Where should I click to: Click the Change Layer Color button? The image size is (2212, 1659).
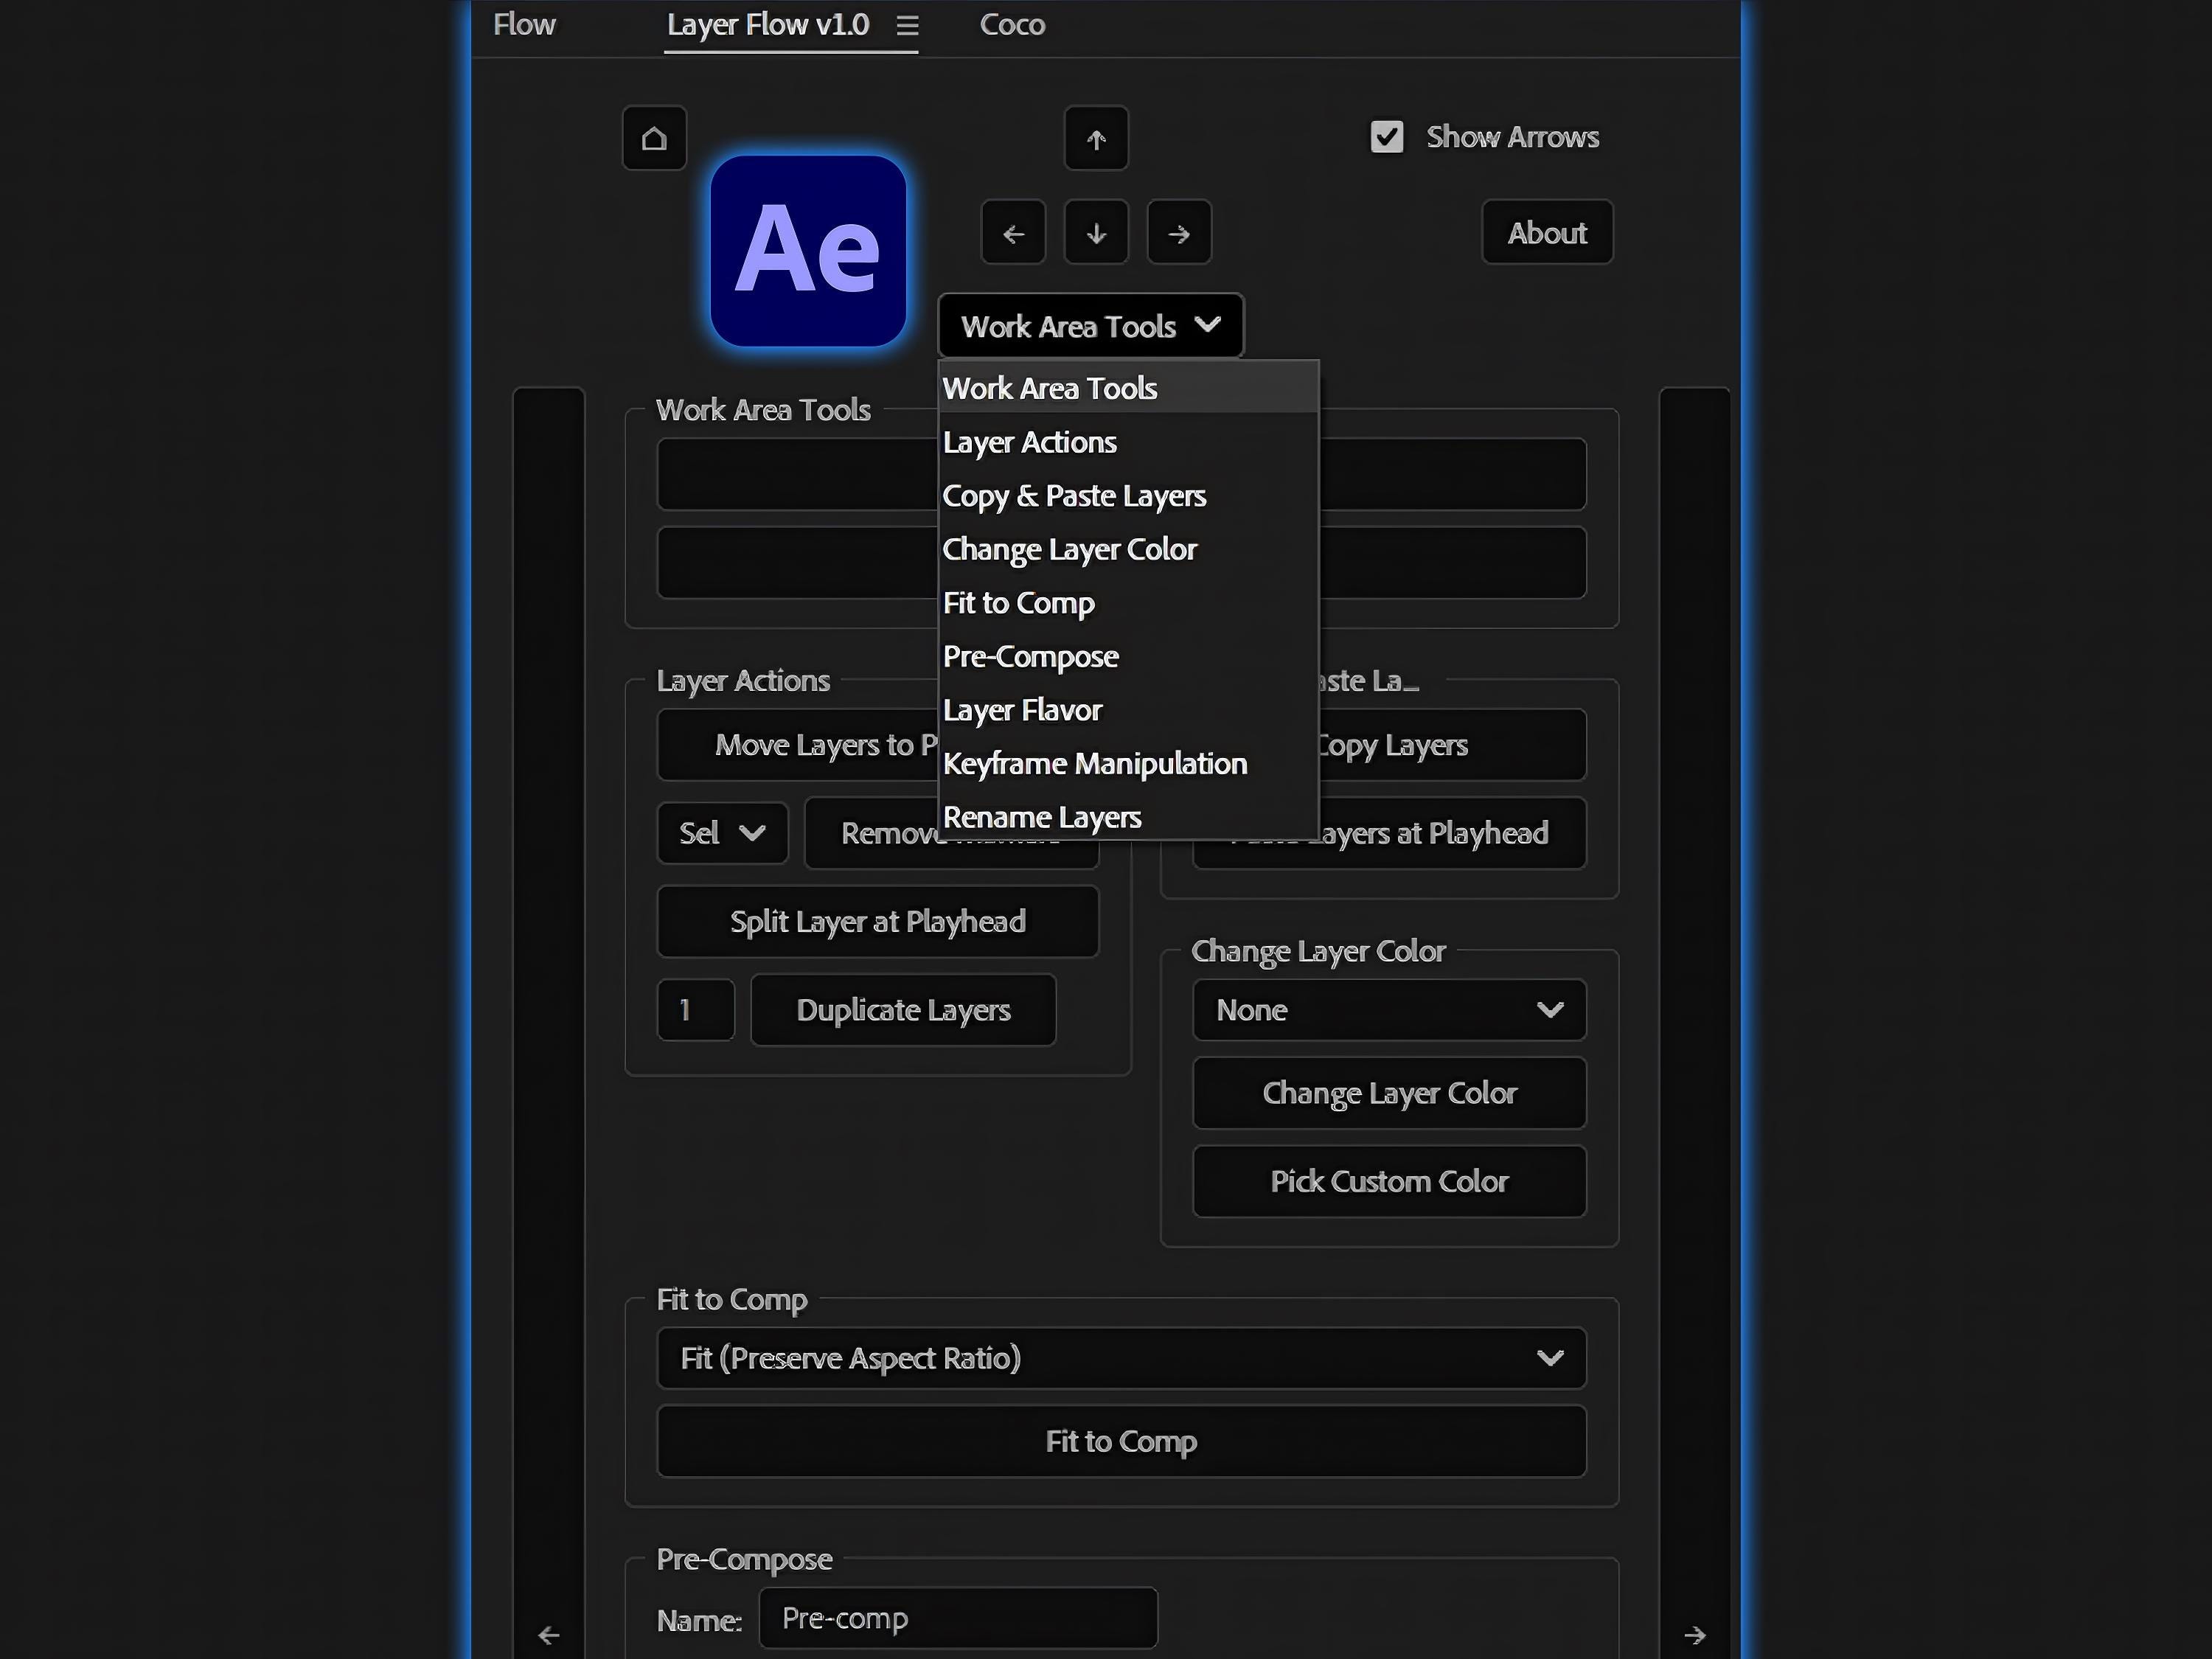[x=1389, y=1093]
